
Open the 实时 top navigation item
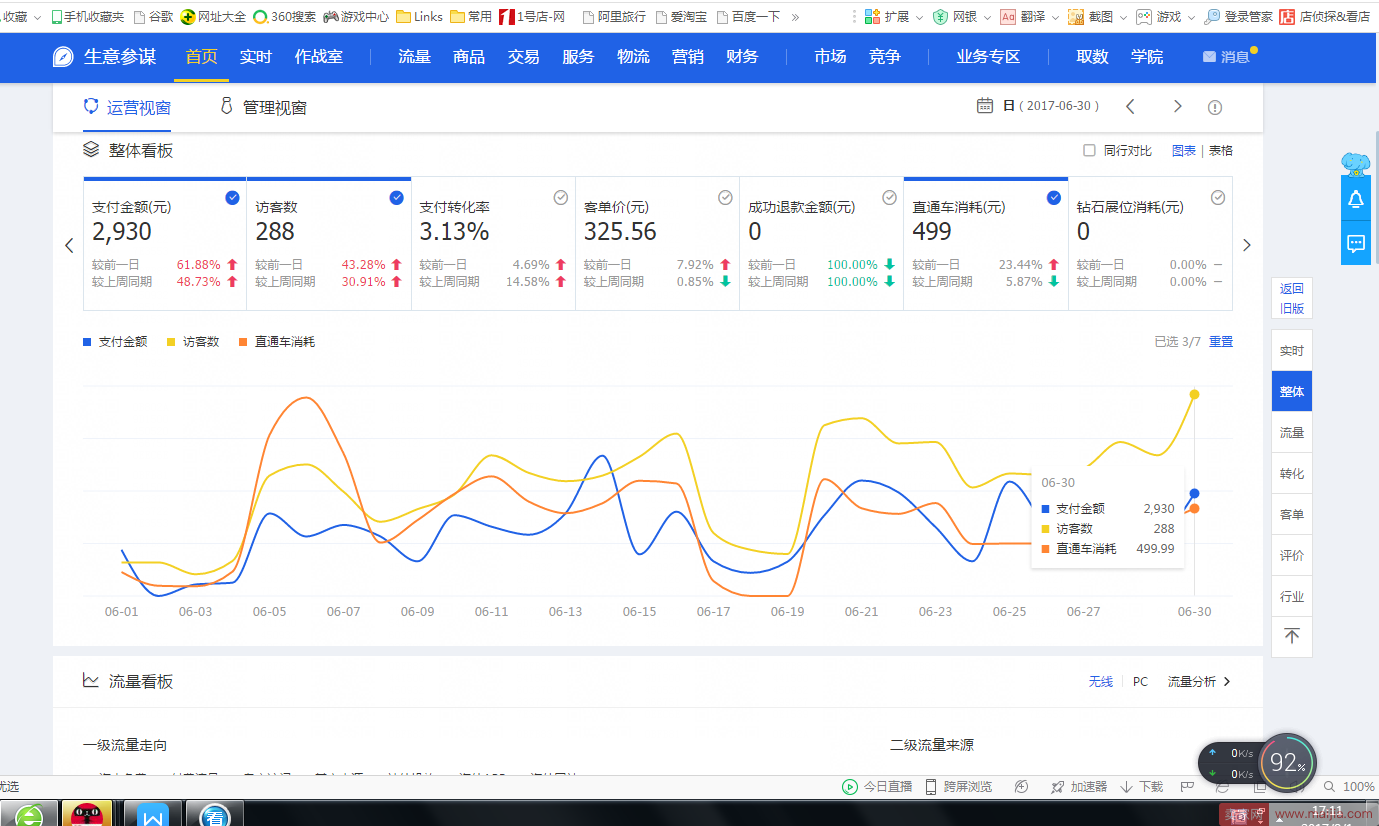255,57
